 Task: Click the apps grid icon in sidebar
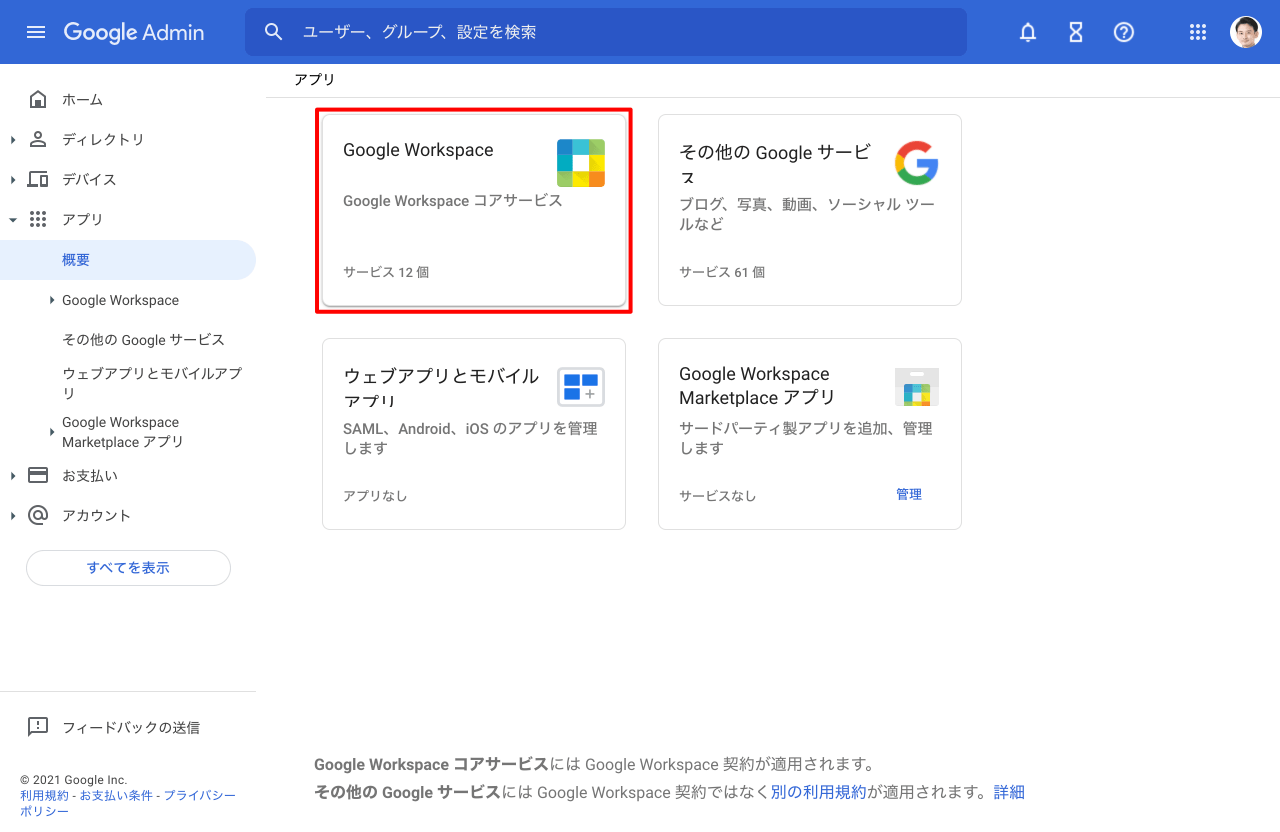[38, 219]
